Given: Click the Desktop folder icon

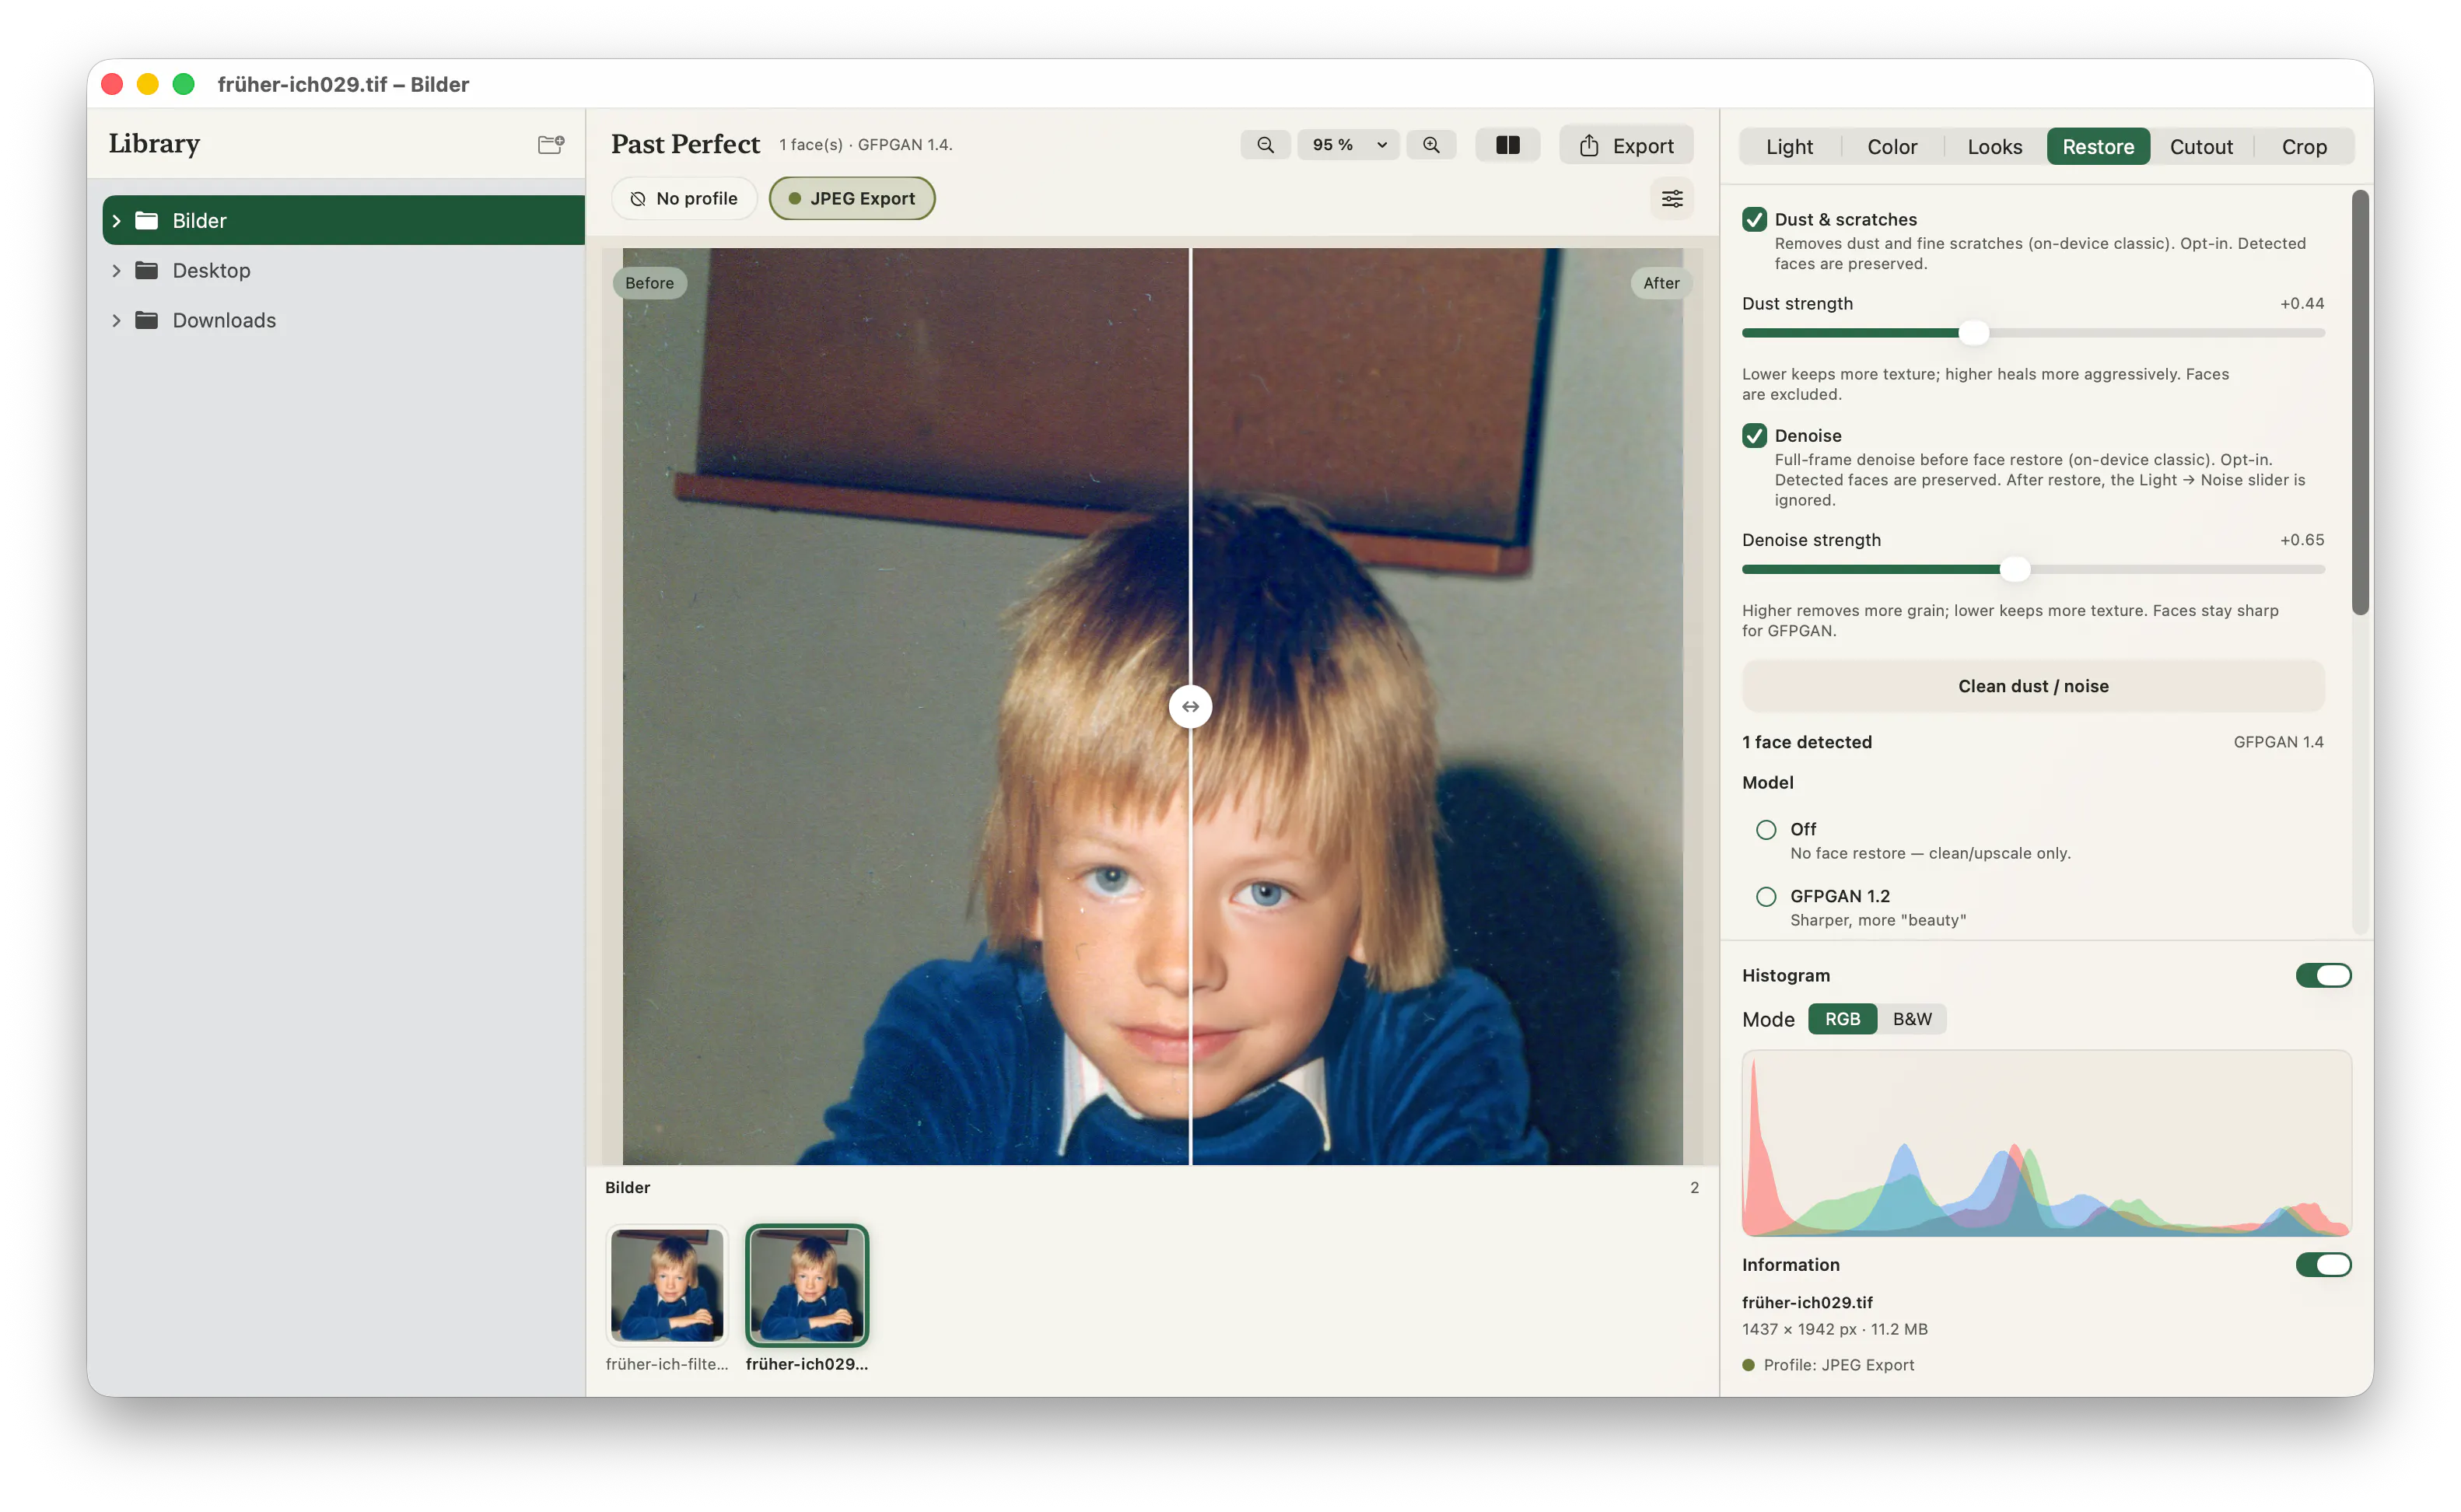Looking at the screenshot, I should (147, 270).
